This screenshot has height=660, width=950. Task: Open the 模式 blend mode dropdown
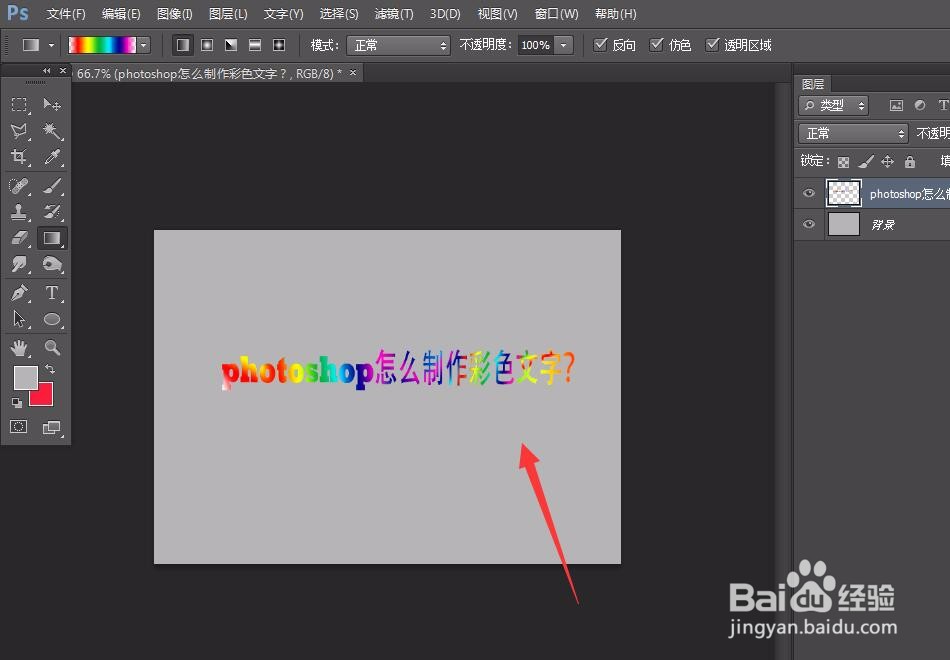pyautogui.click(x=398, y=45)
